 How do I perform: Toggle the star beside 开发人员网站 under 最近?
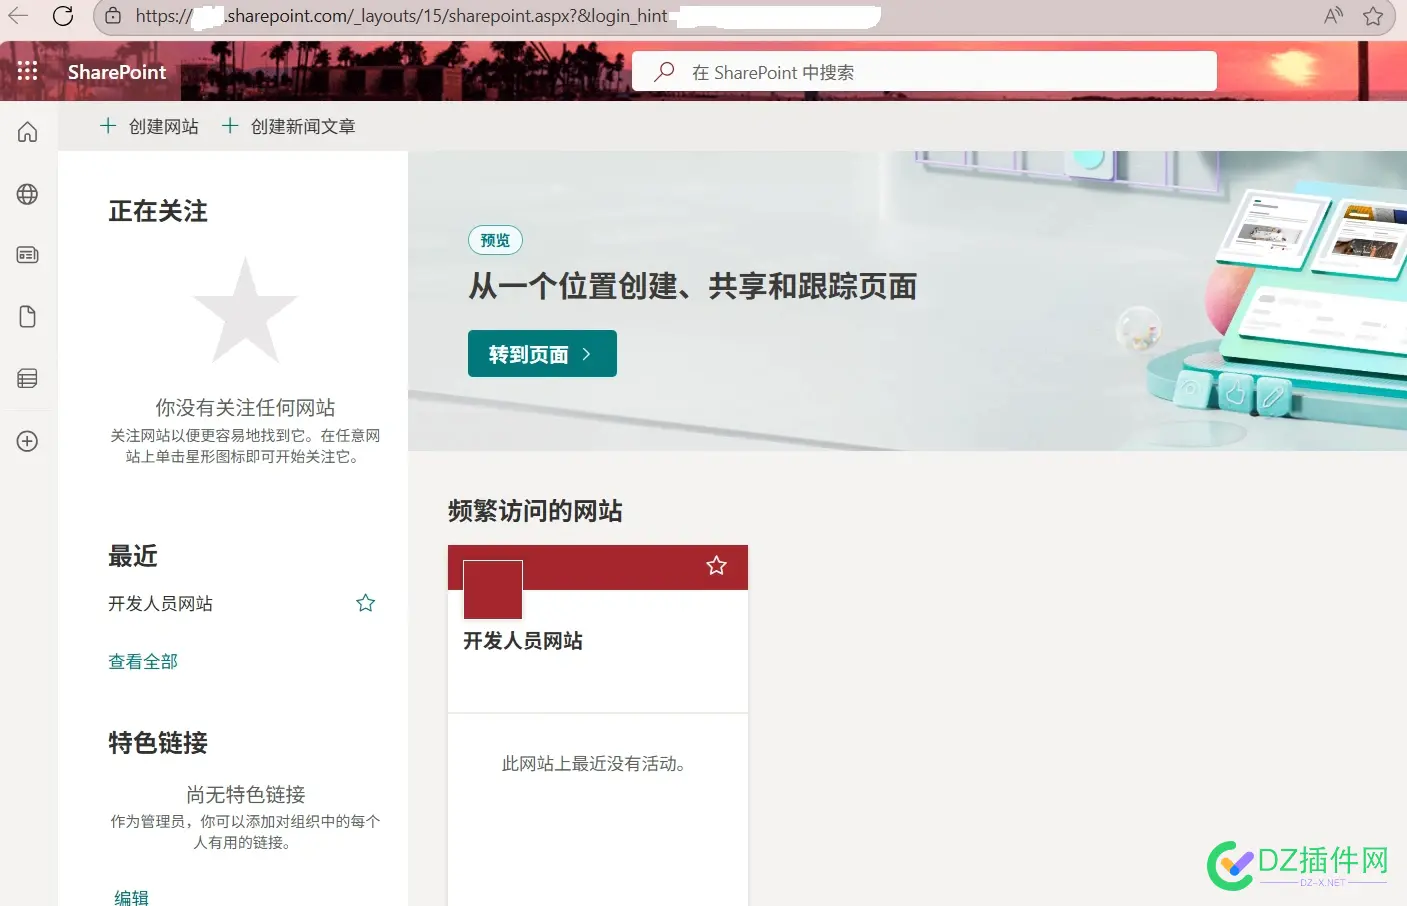pyautogui.click(x=365, y=602)
